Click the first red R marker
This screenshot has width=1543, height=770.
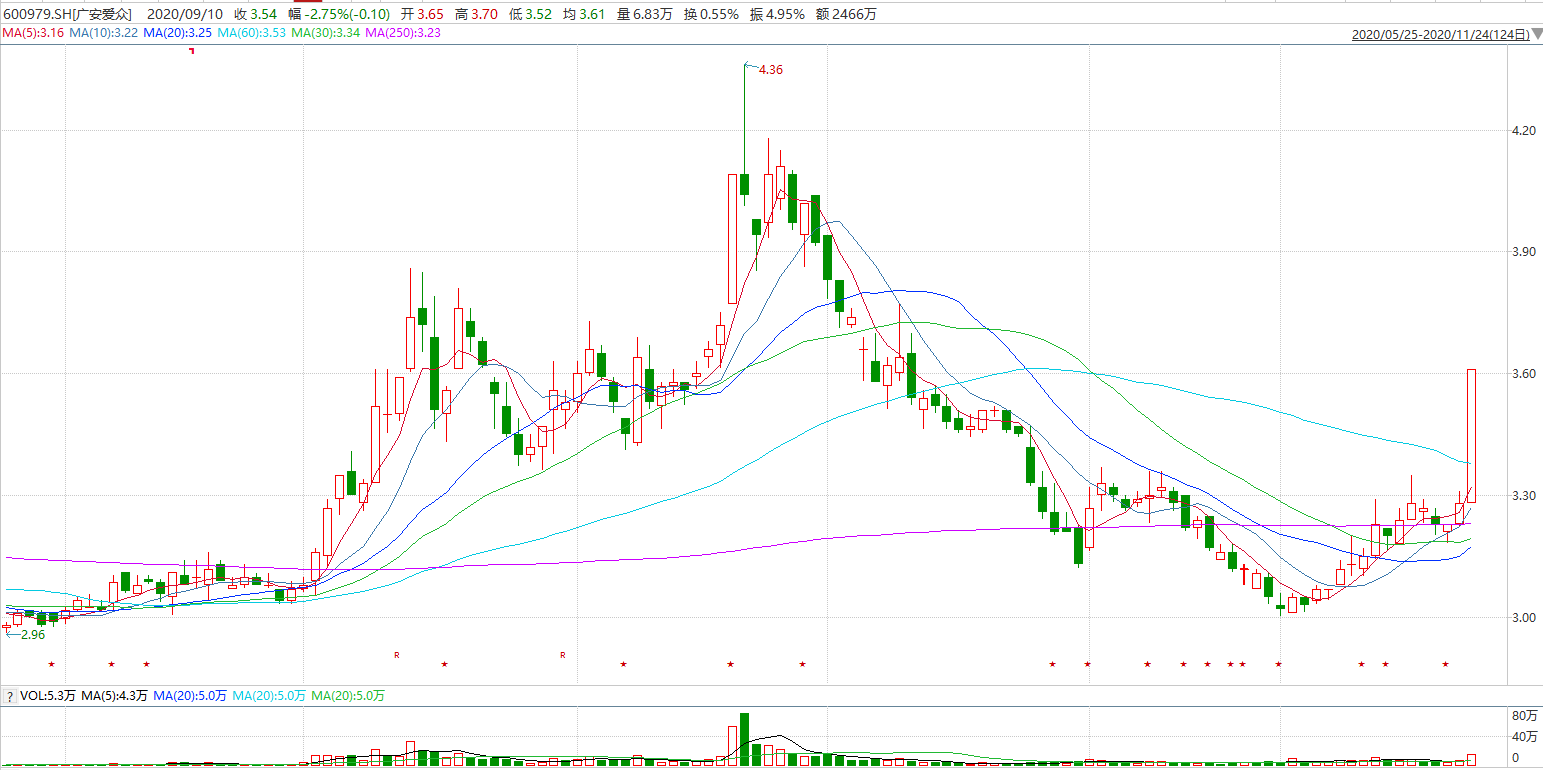click(x=397, y=655)
